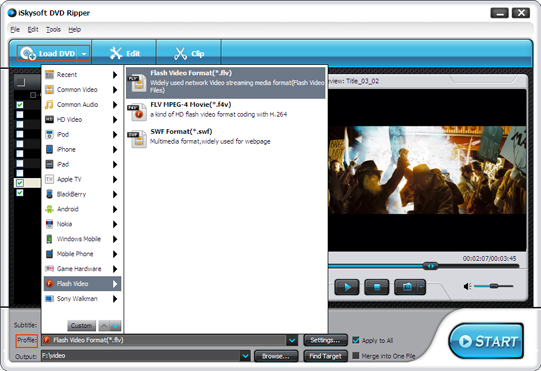Viewport: 541px width, 371px height.
Task: Open the Tools menu
Action: click(53, 30)
